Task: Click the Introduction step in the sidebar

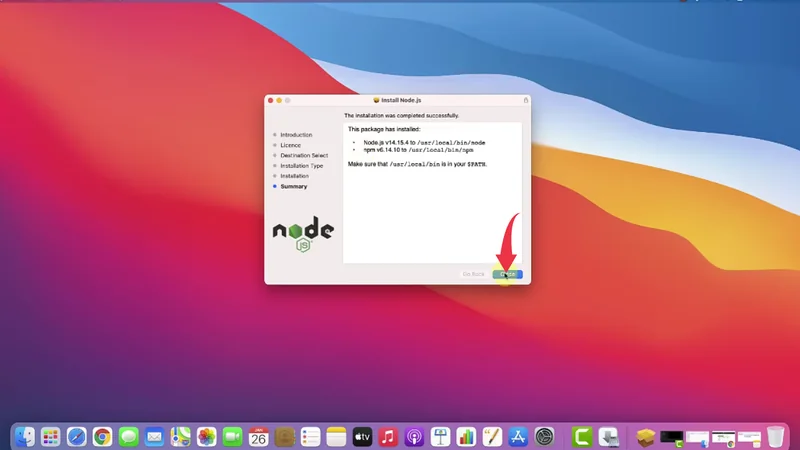Action: coord(295,134)
